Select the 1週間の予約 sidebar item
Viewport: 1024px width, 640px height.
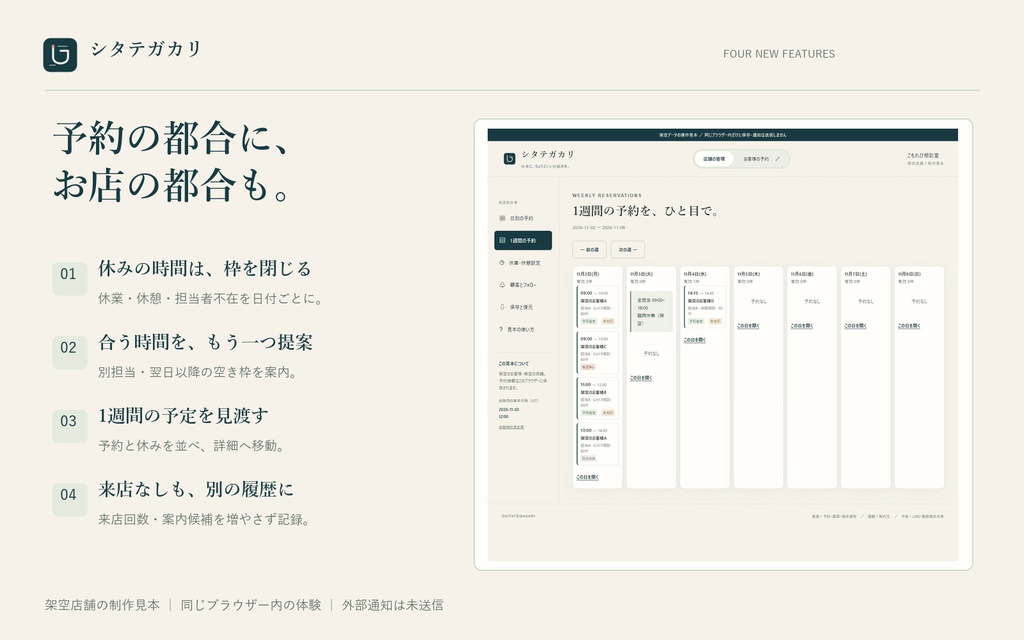pyautogui.click(x=522, y=240)
